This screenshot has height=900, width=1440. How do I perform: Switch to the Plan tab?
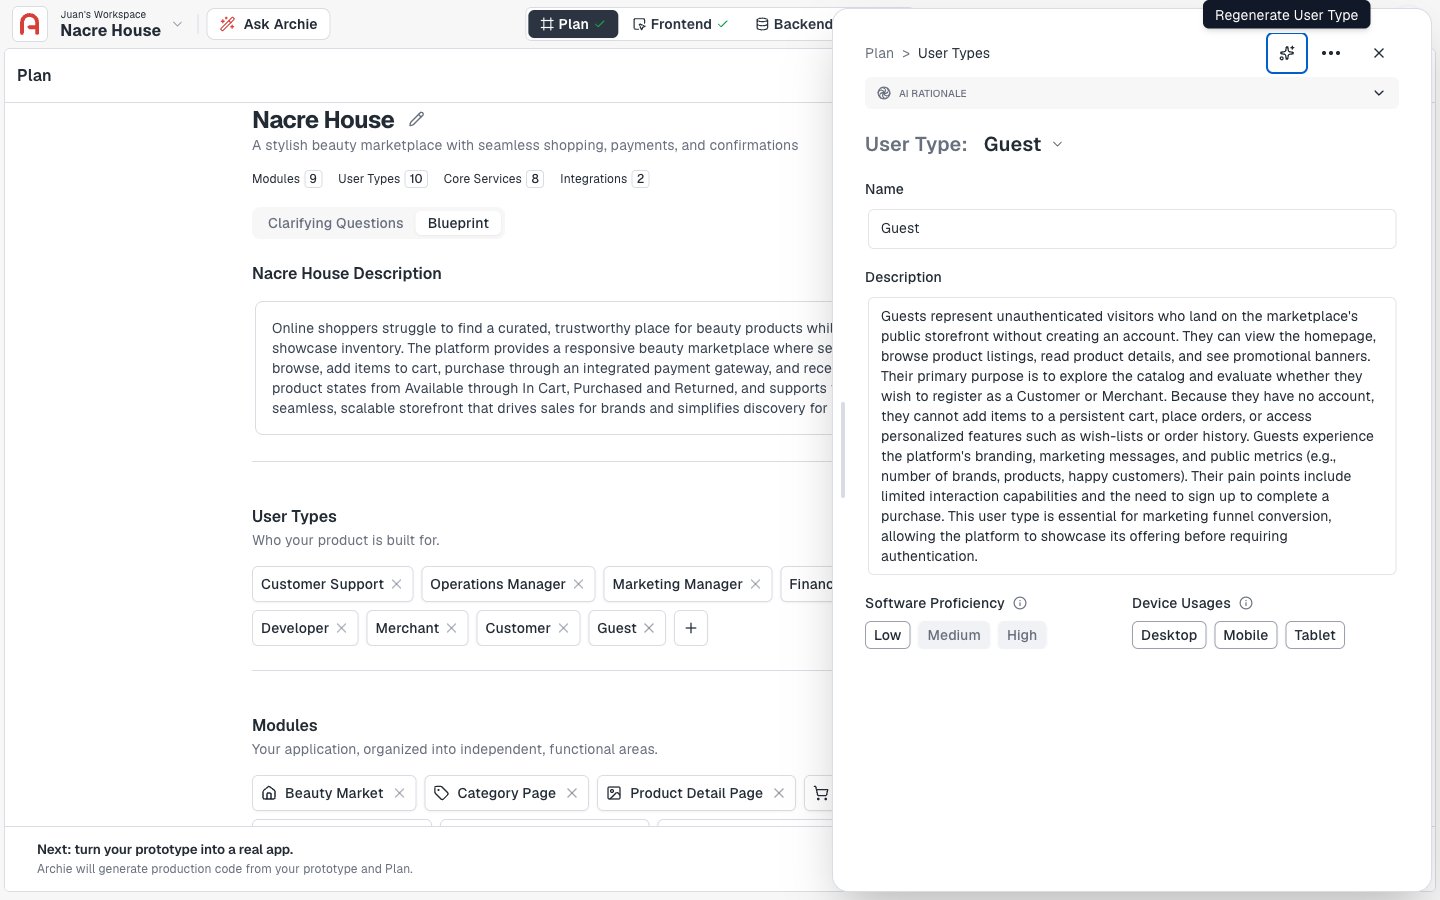(x=573, y=24)
